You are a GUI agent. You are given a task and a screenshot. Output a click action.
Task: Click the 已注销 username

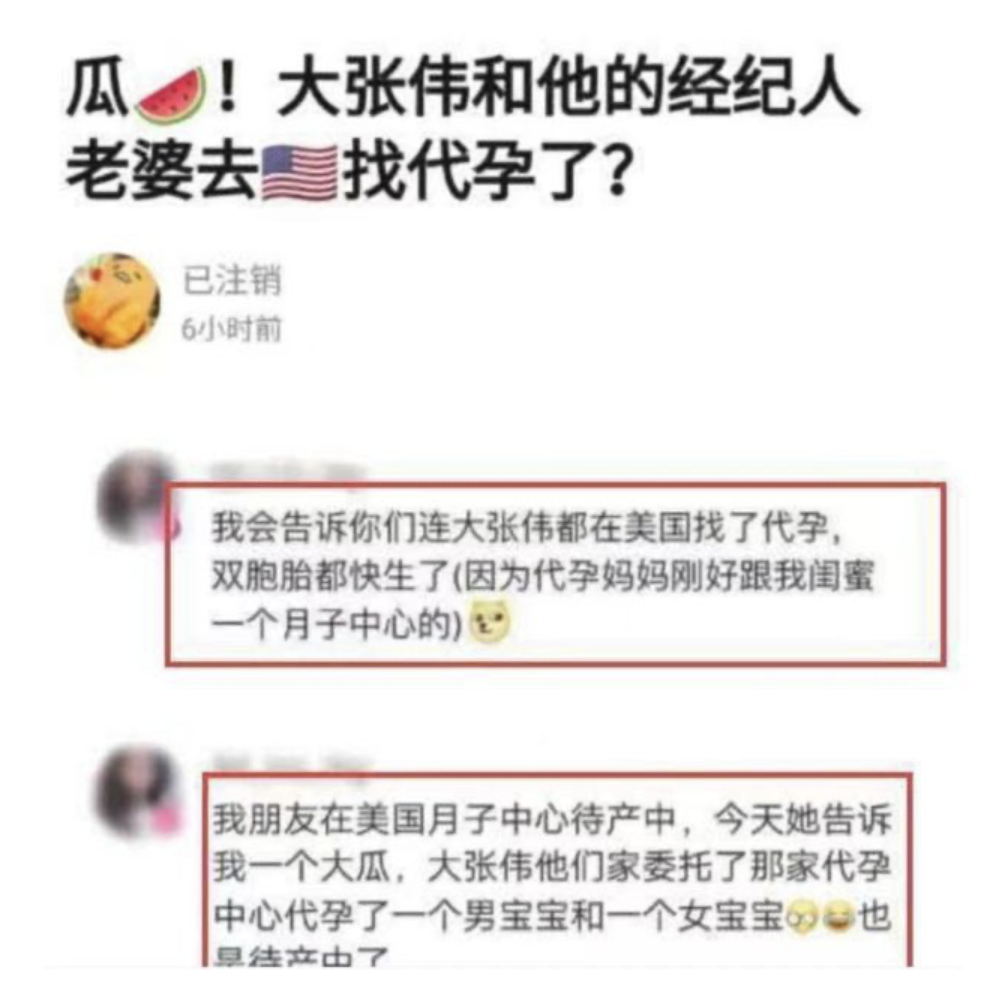click(231, 280)
